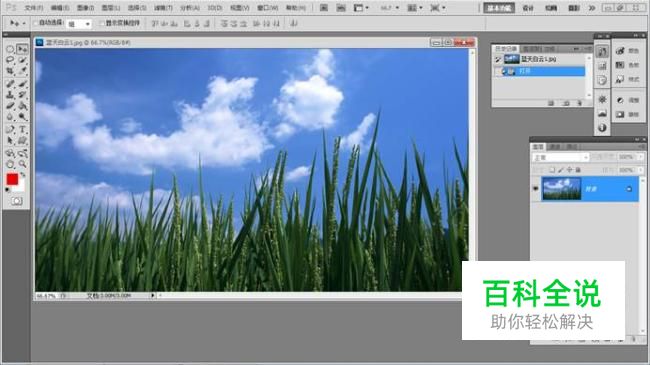Viewport: 650px width, 365px height.
Task: Open the Filter menu
Action: pyautogui.click(x=163, y=8)
